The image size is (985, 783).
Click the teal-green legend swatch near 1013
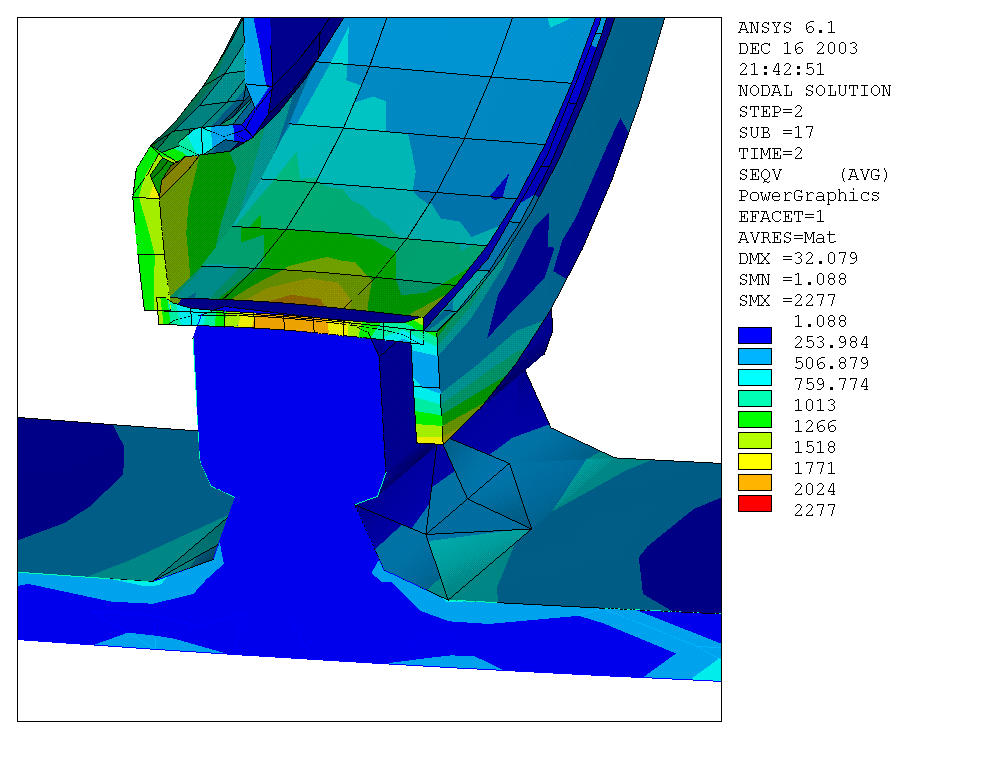point(754,398)
